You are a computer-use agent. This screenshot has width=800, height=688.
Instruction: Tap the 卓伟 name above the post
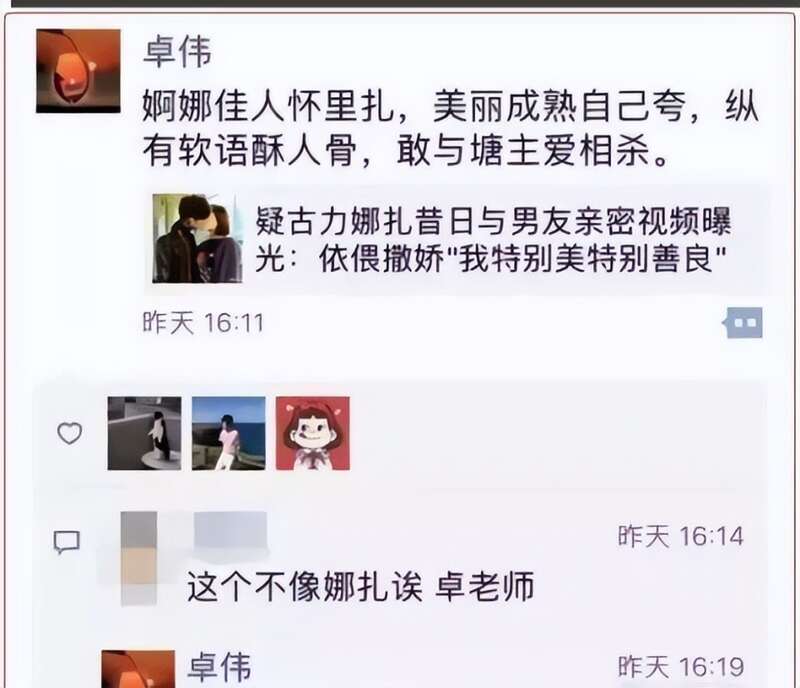[178, 52]
